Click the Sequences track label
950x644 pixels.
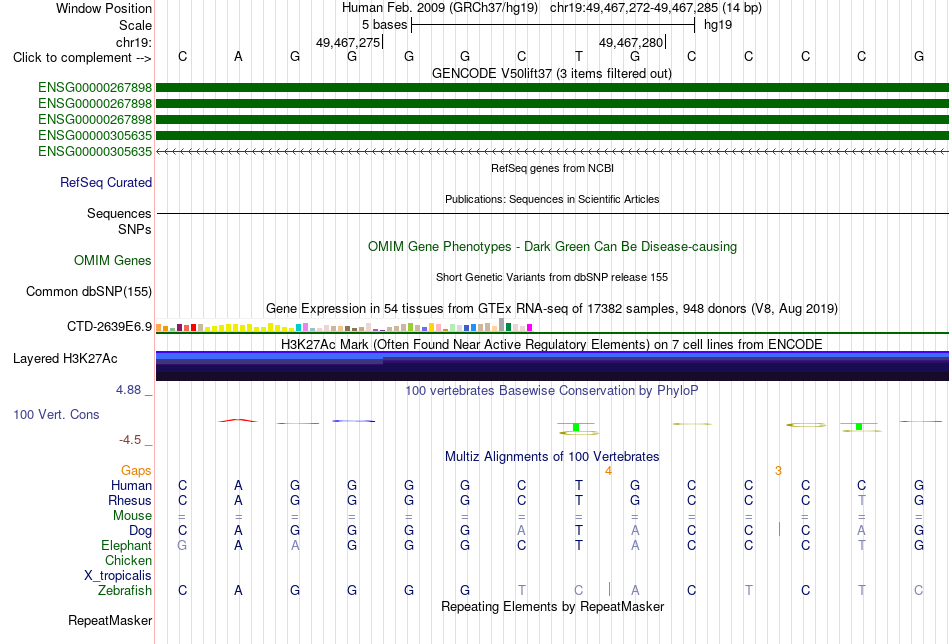tap(119, 213)
